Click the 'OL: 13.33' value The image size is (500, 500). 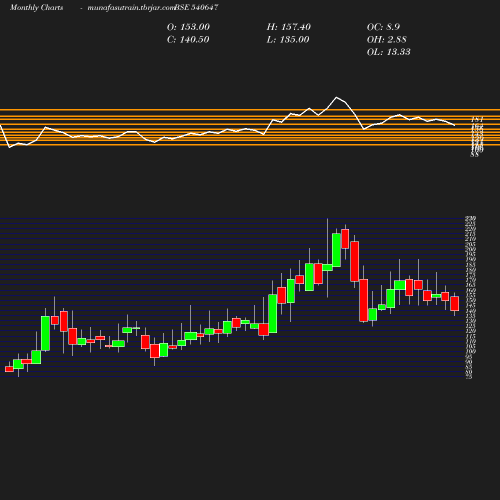pos(389,52)
